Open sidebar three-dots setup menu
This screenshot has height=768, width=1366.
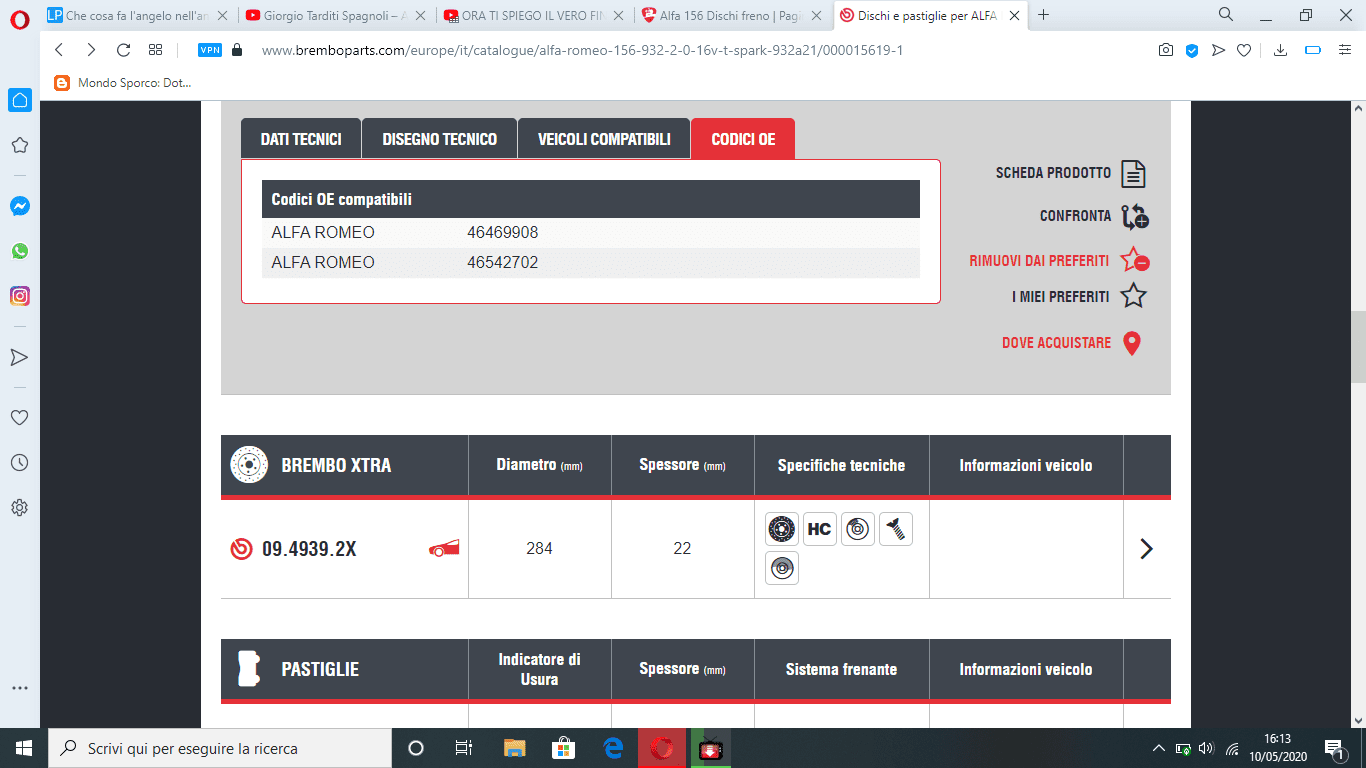[x=19, y=688]
